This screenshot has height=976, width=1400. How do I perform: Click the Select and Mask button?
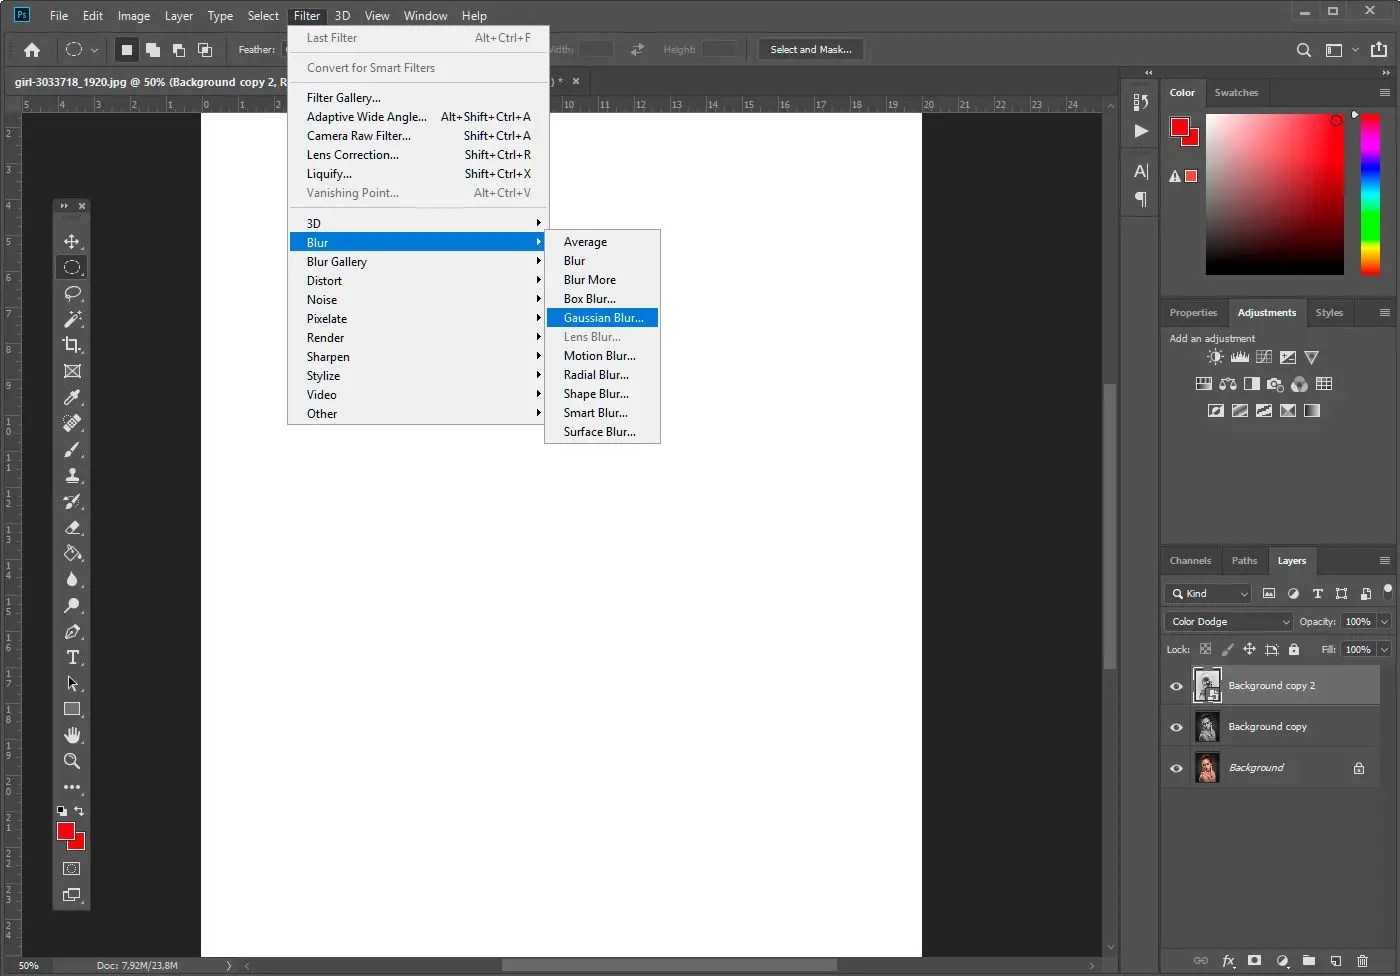click(810, 49)
